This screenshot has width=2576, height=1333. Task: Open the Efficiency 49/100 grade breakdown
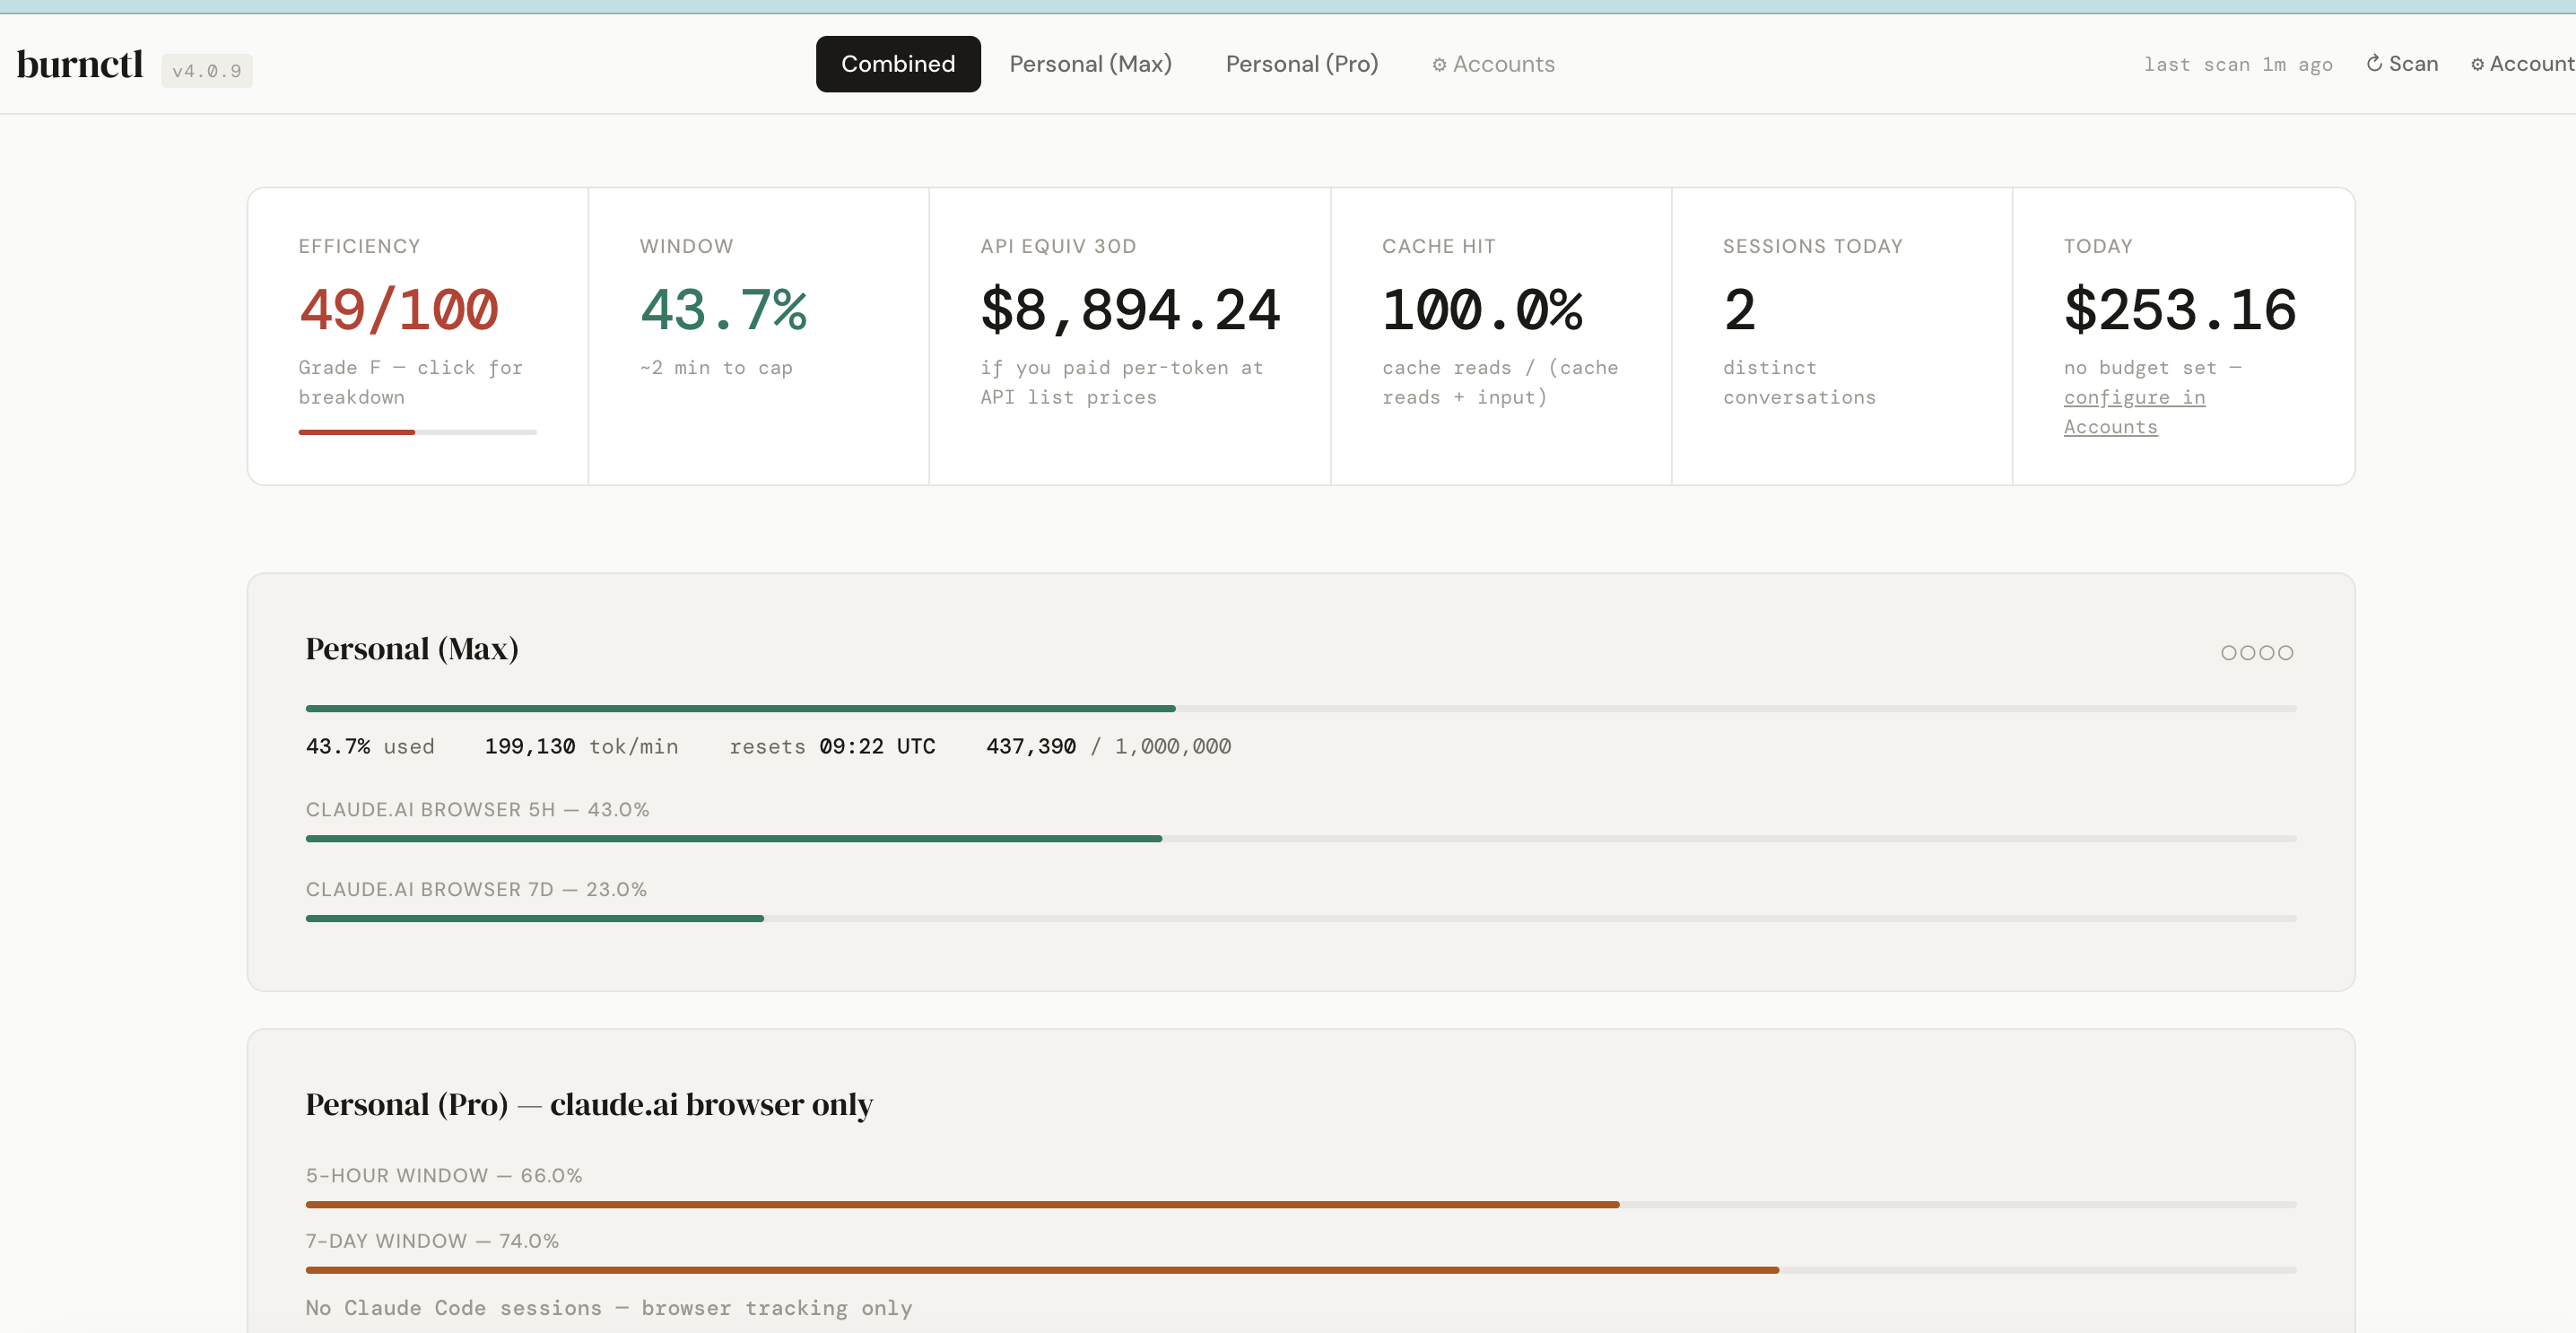coord(418,336)
